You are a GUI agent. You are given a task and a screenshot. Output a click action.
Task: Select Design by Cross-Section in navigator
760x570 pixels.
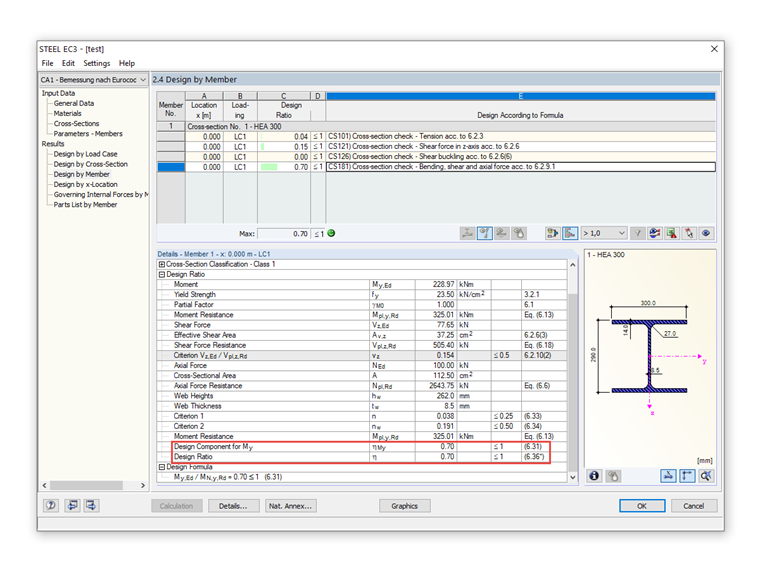coord(90,164)
